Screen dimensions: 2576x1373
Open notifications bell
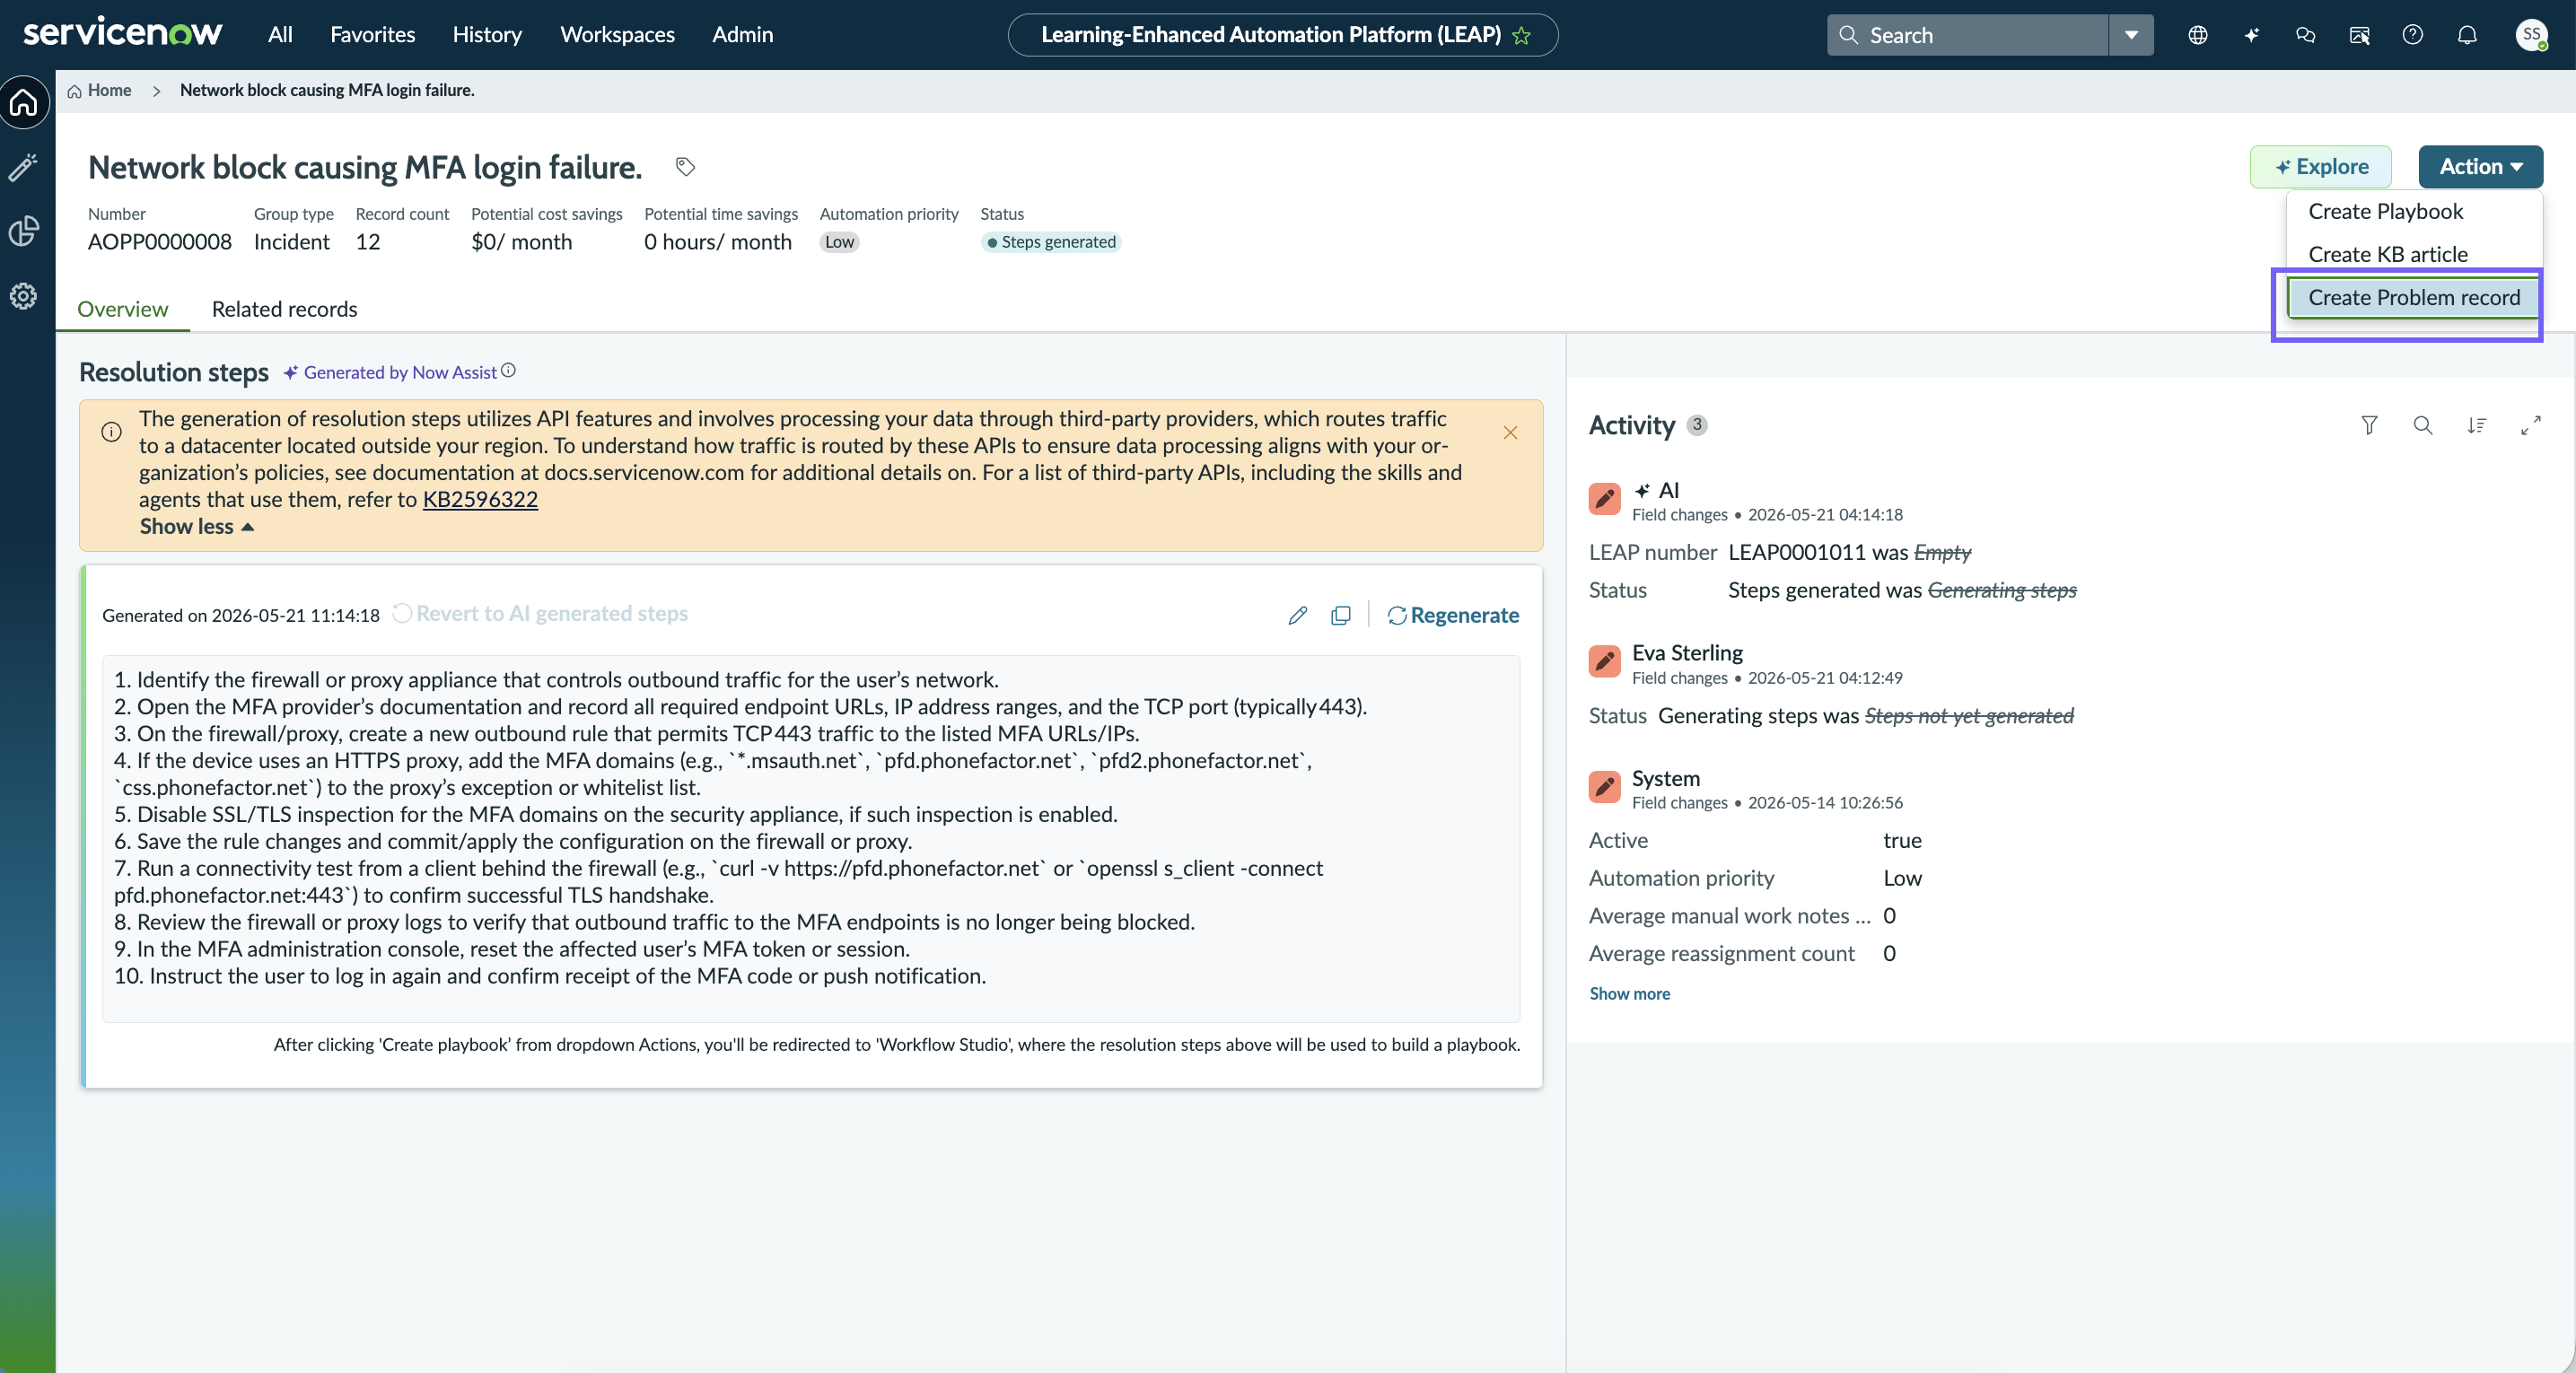point(2467,35)
